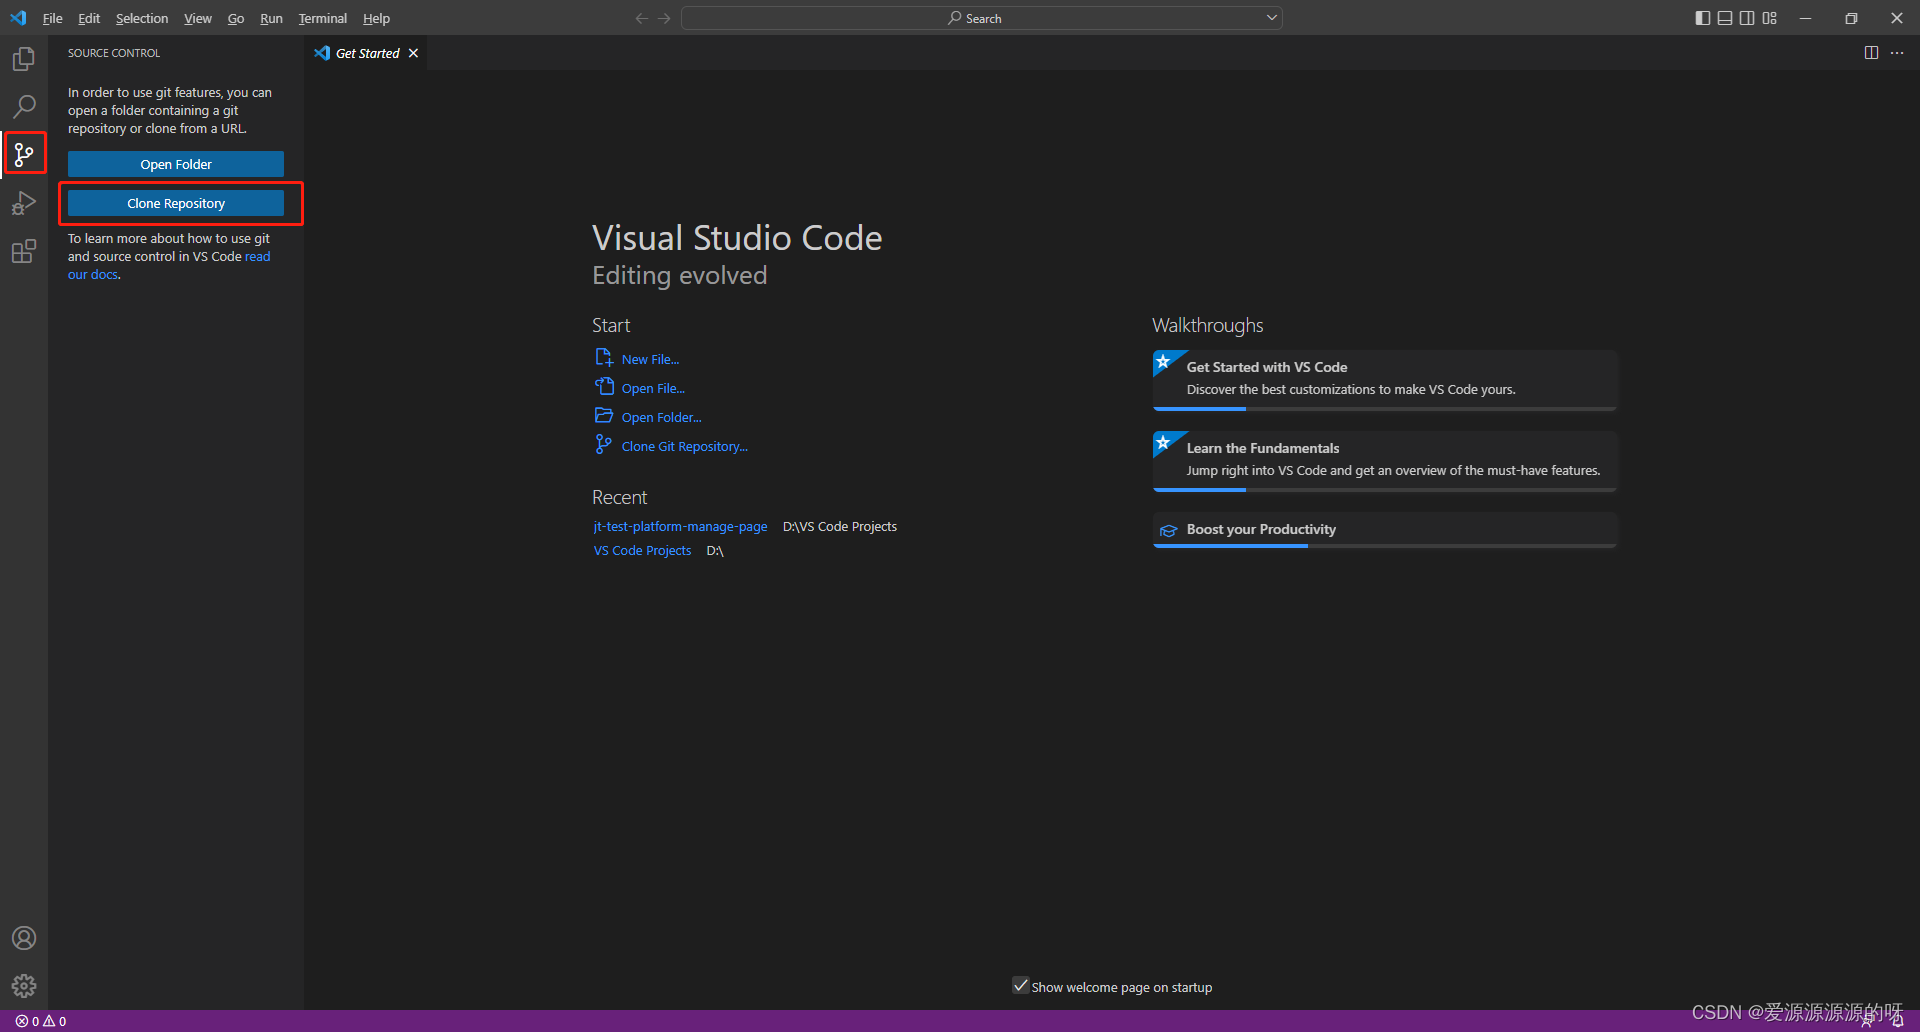The height and width of the screenshot is (1032, 1920).
Task: Open the Selection menu
Action: coord(142,18)
